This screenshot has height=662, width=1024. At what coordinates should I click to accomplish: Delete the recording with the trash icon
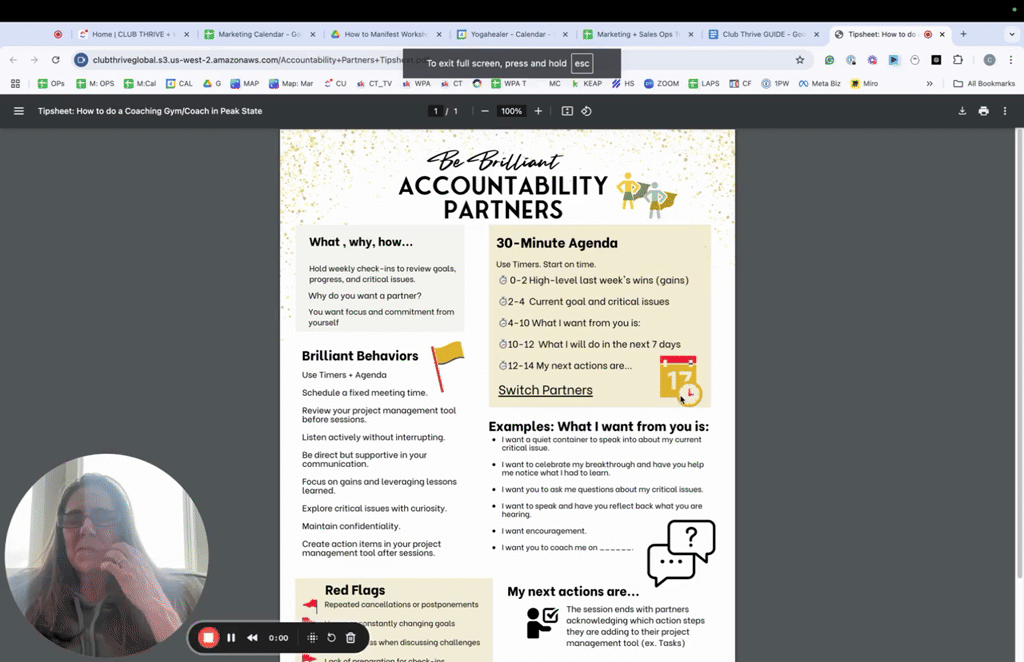pyautogui.click(x=350, y=637)
